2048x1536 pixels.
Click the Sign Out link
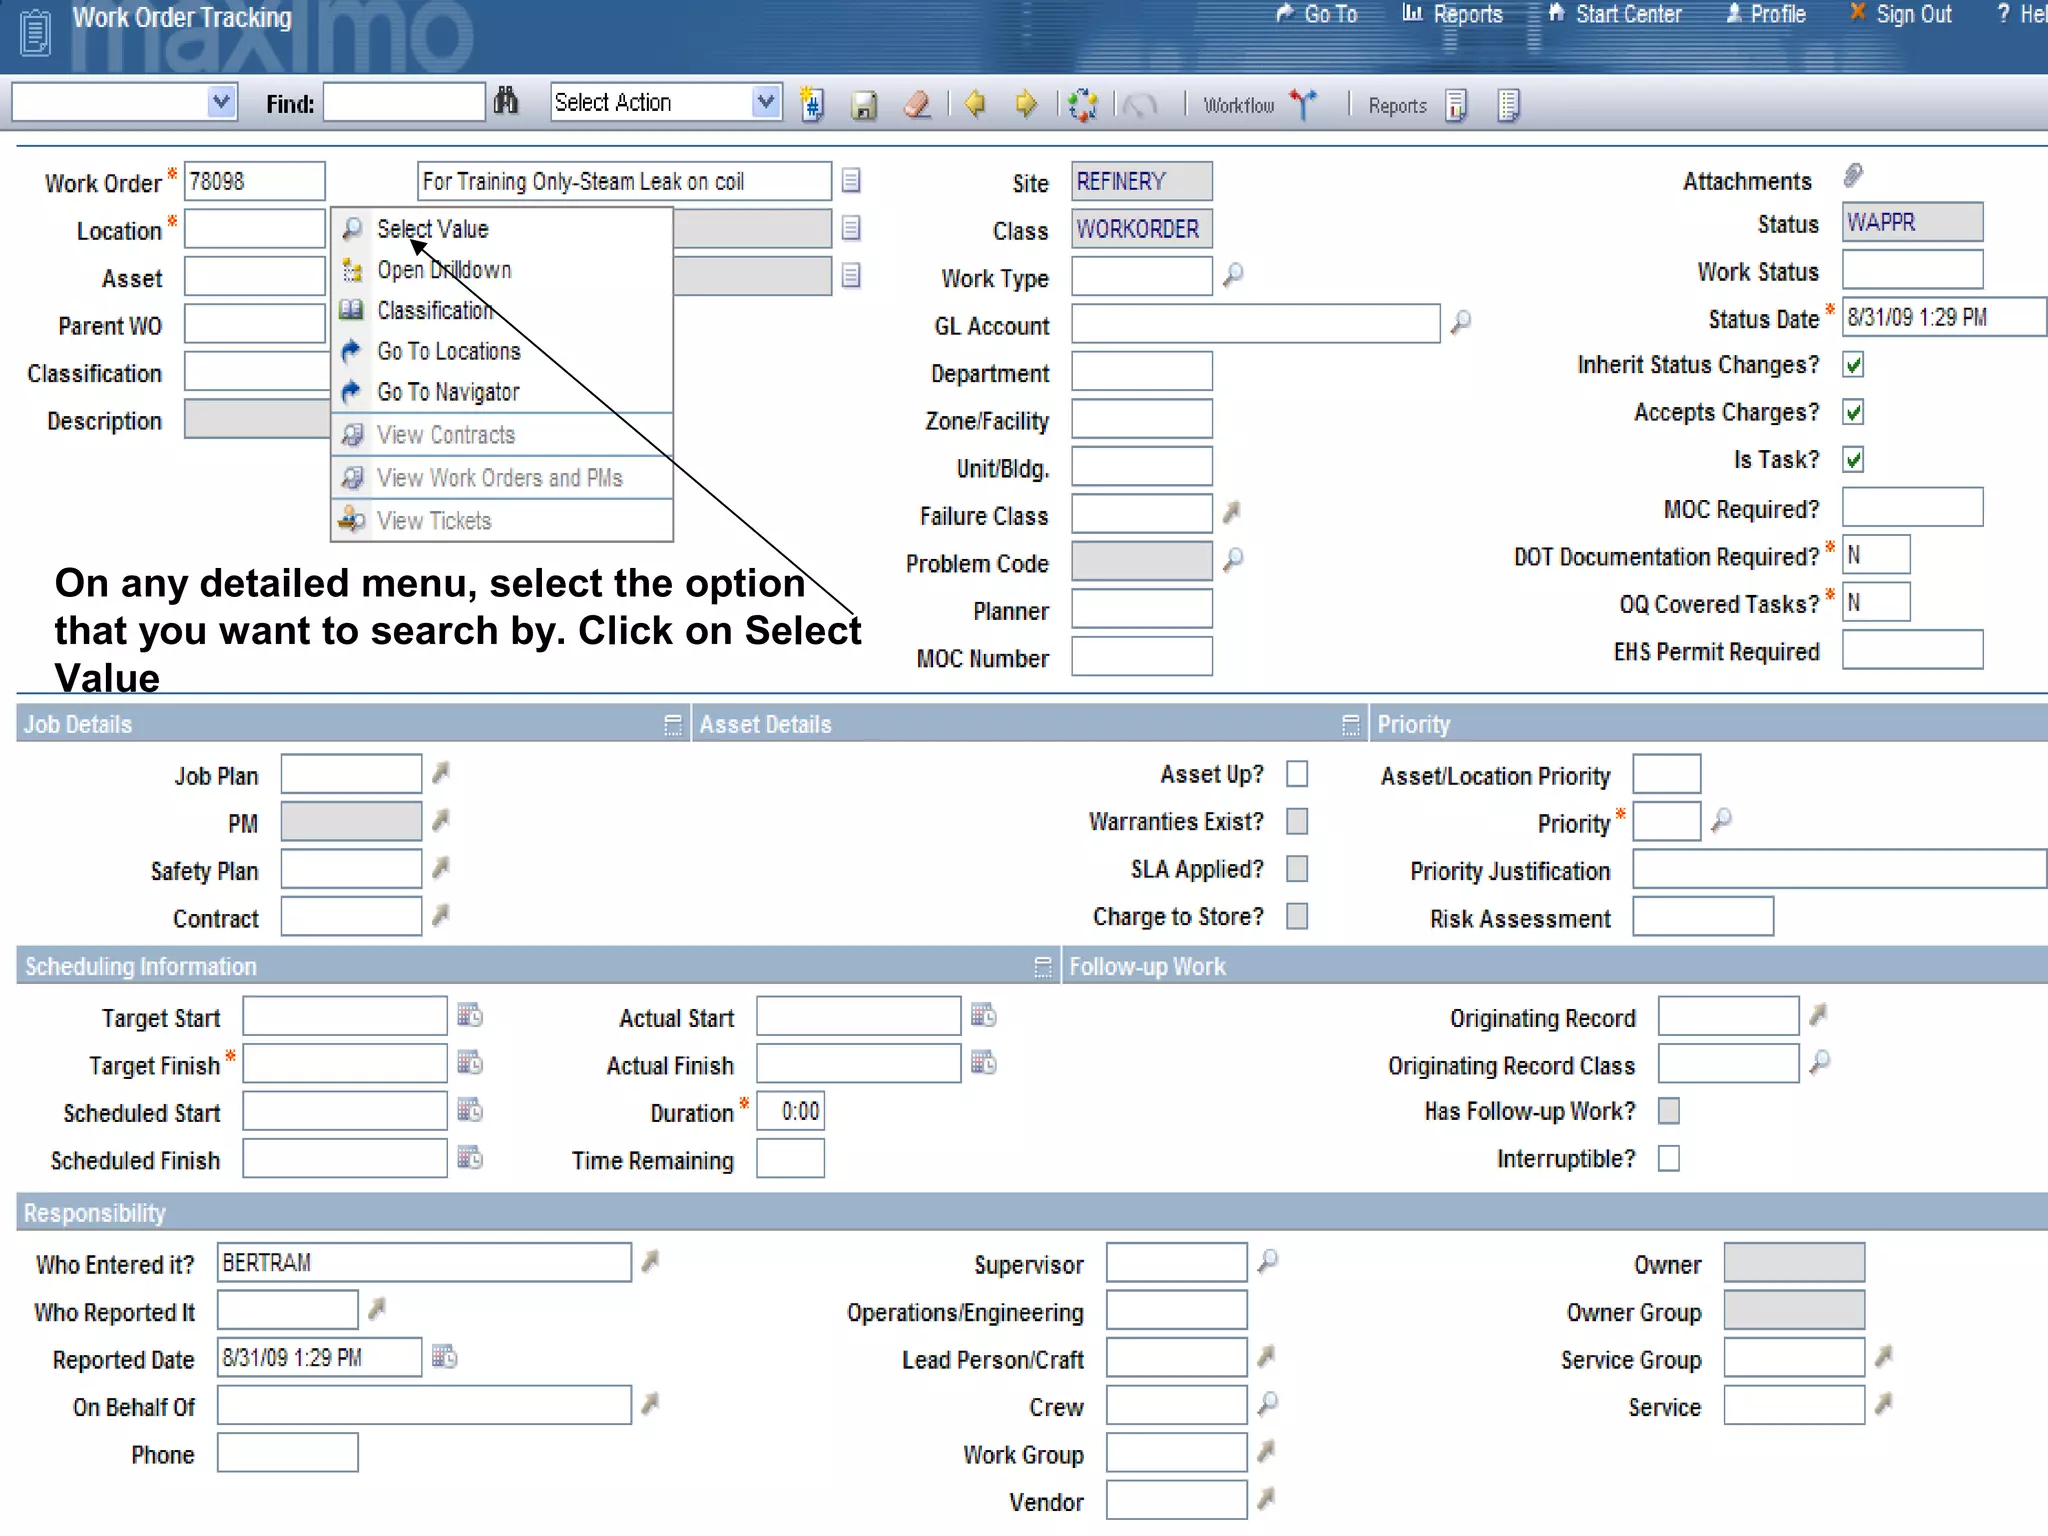click(x=1912, y=15)
